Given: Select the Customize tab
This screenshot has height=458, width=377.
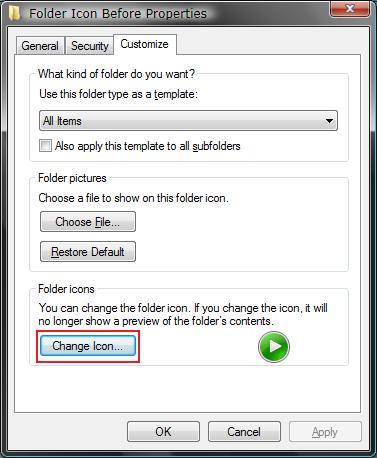Looking at the screenshot, I should click(145, 44).
